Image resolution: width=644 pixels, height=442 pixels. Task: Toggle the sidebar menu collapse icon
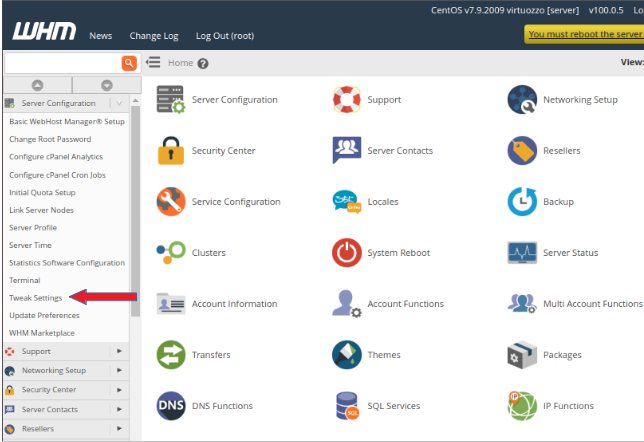pos(153,62)
